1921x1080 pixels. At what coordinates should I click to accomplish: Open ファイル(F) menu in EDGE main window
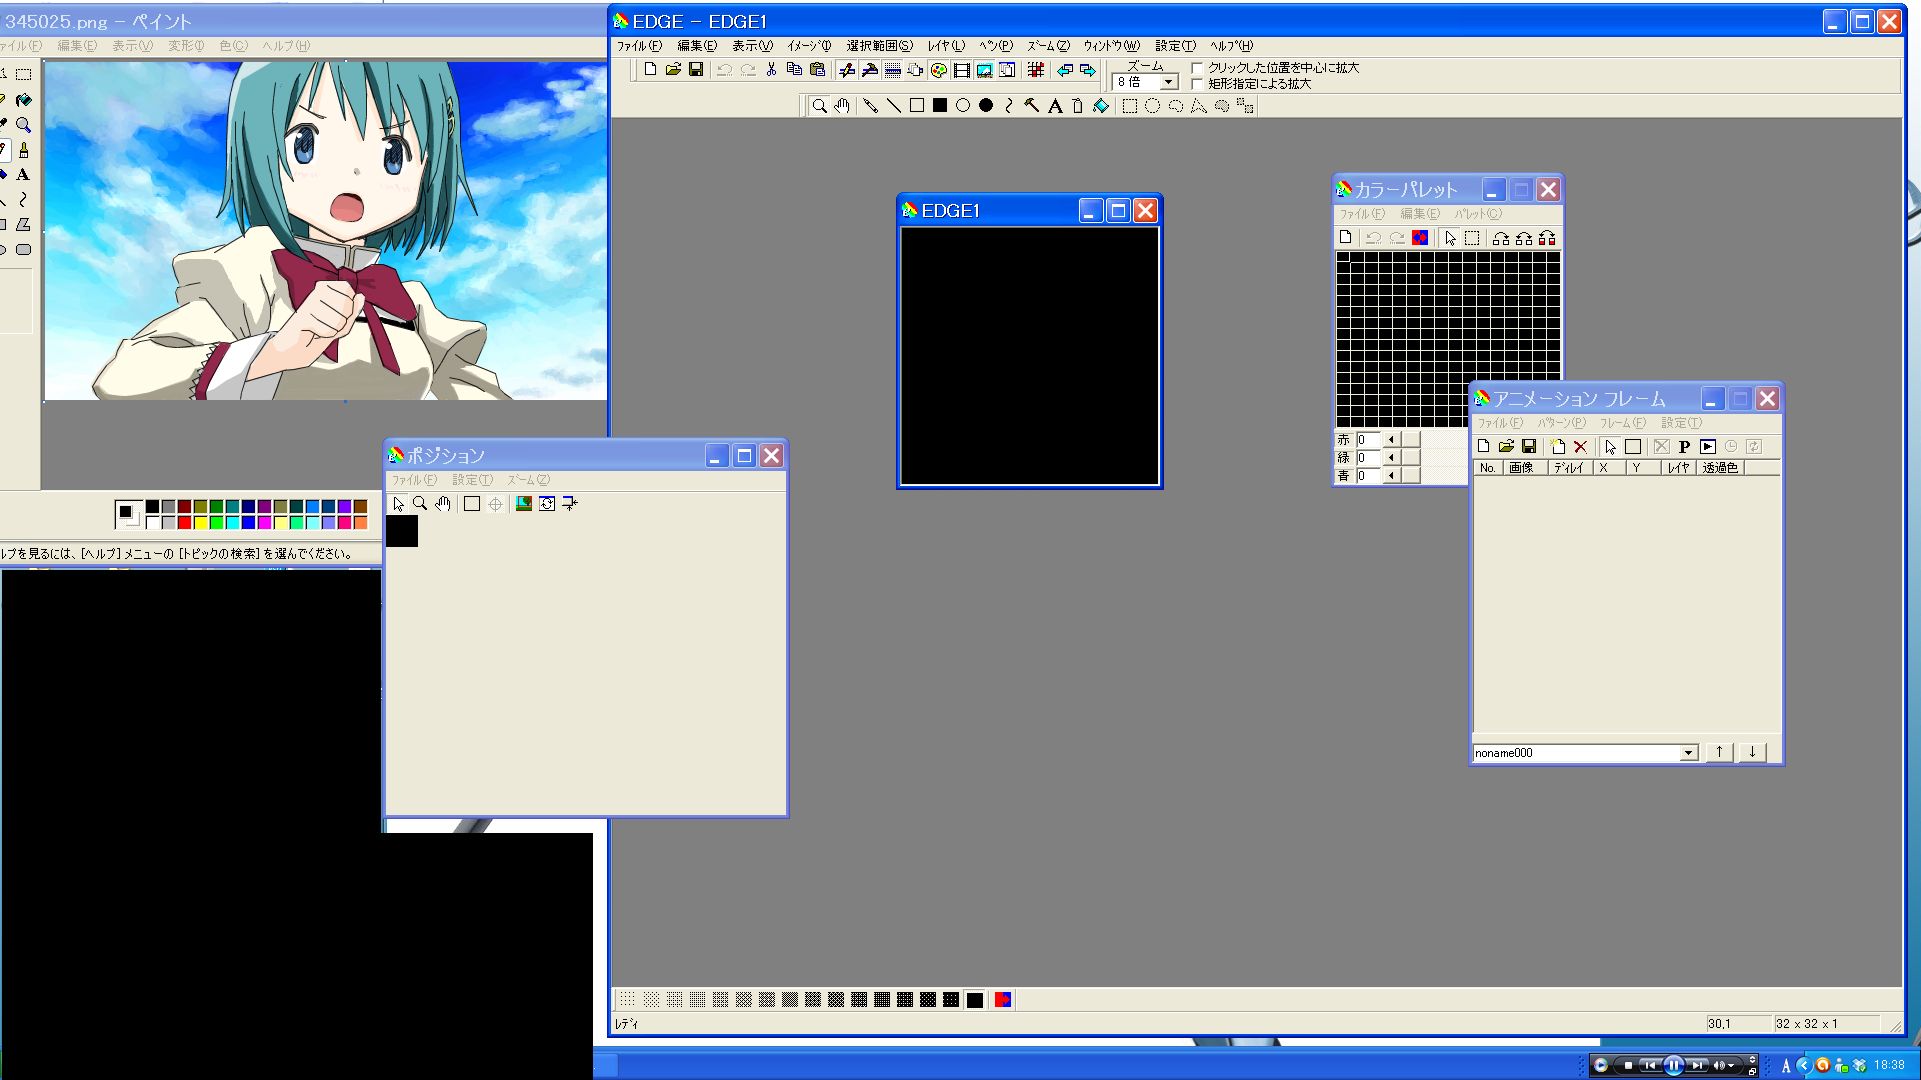[638, 46]
